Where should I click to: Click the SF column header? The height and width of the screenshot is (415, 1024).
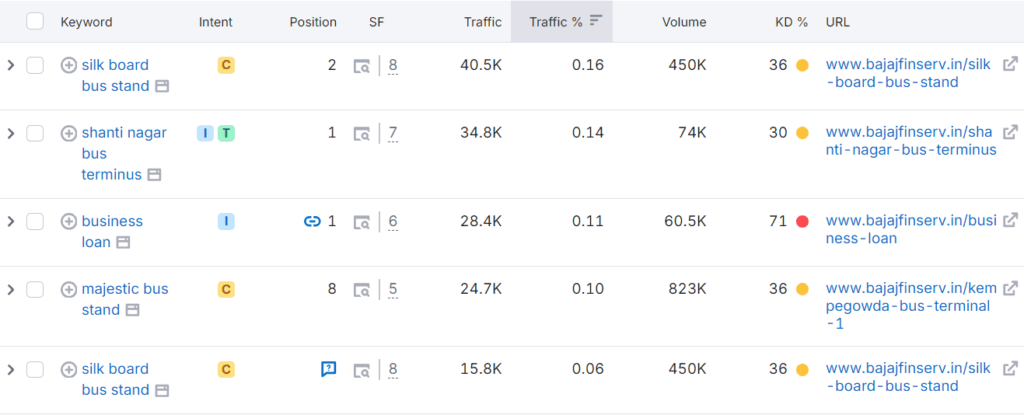pyautogui.click(x=376, y=22)
